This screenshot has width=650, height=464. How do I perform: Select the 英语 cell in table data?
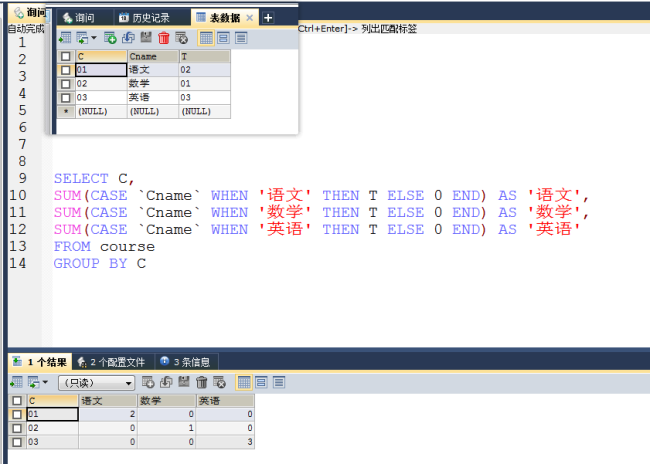tap(153, 97)
